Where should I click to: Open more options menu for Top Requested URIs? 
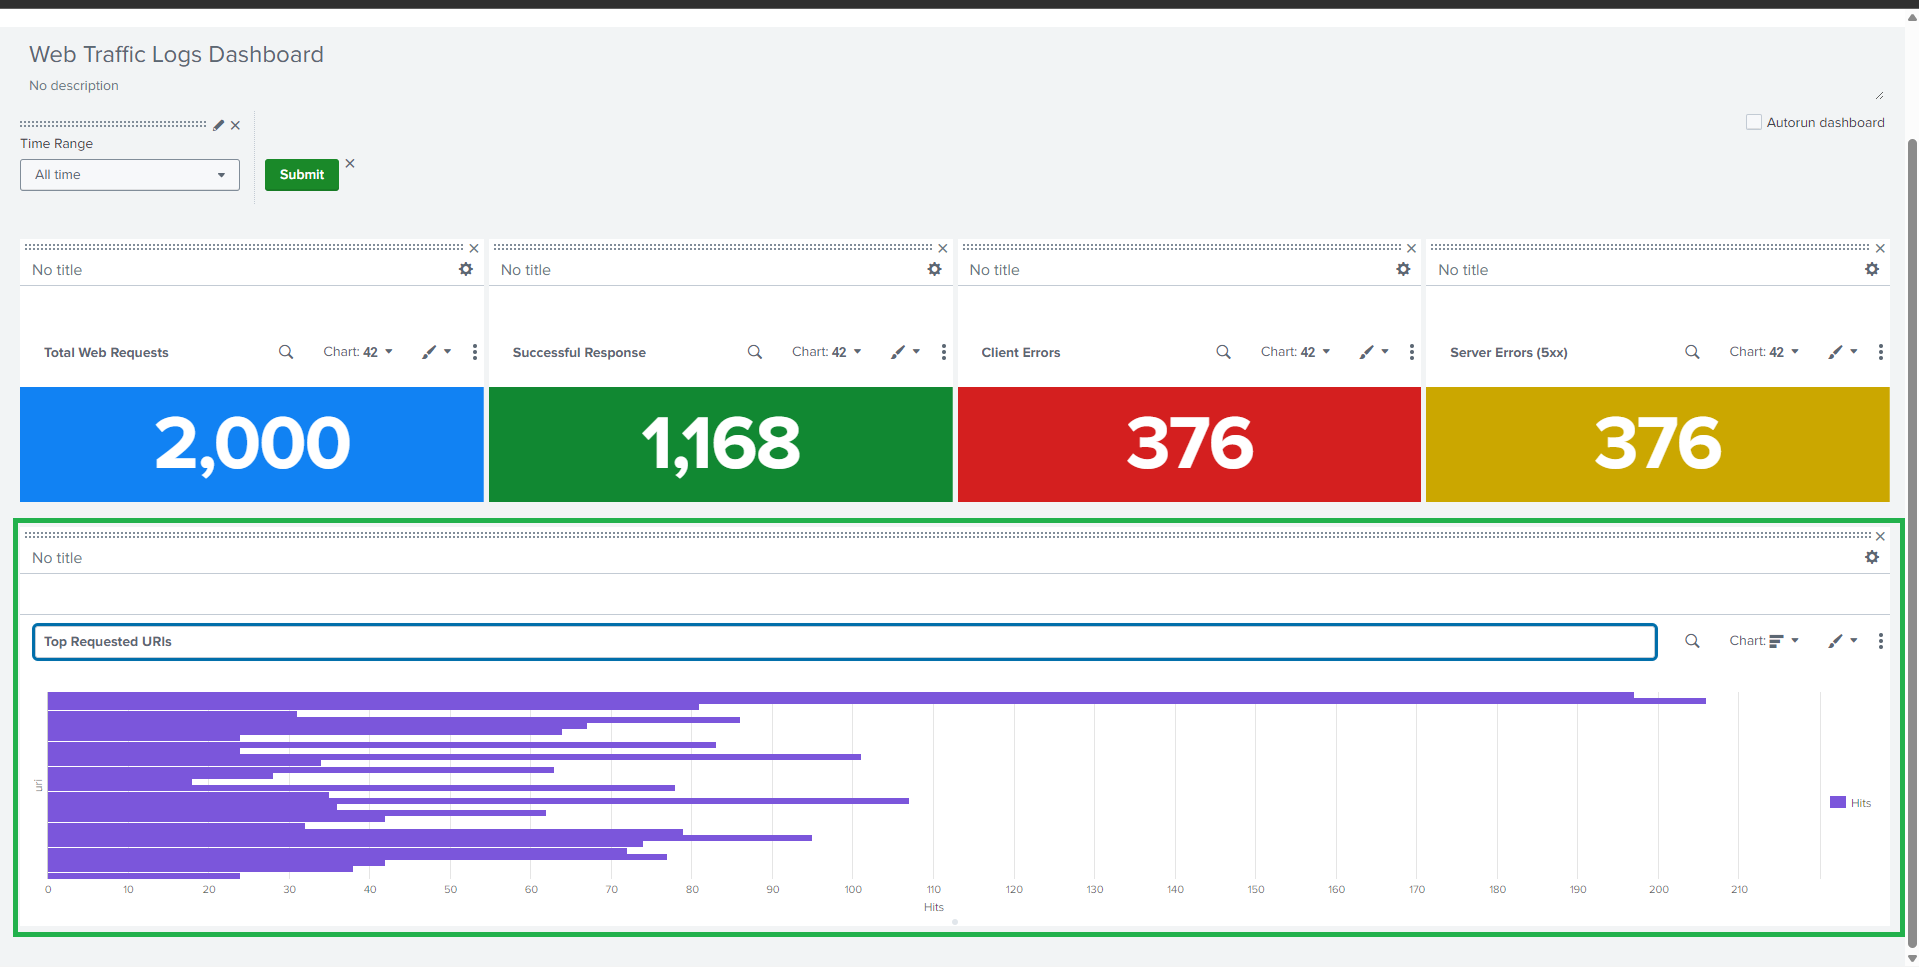pos(1881,641)
